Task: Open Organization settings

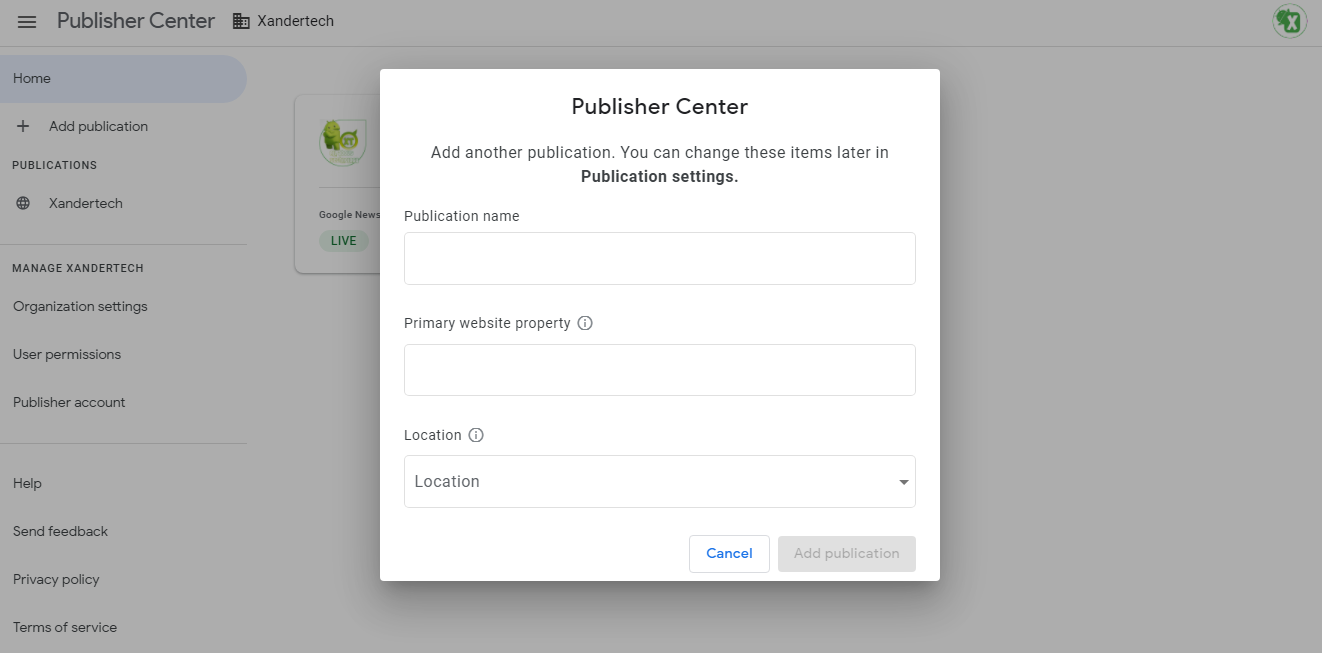Action: [80, 307]
